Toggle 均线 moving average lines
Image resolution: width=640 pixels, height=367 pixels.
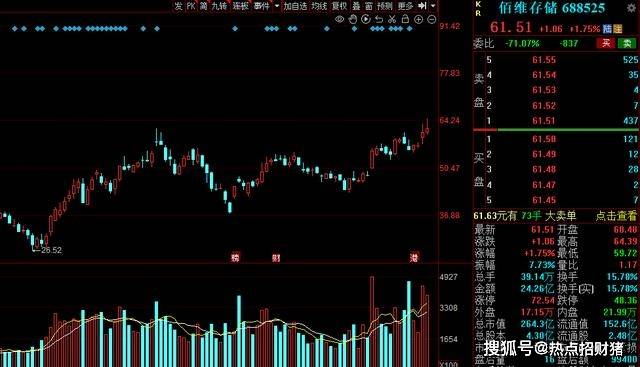(319, 6)
